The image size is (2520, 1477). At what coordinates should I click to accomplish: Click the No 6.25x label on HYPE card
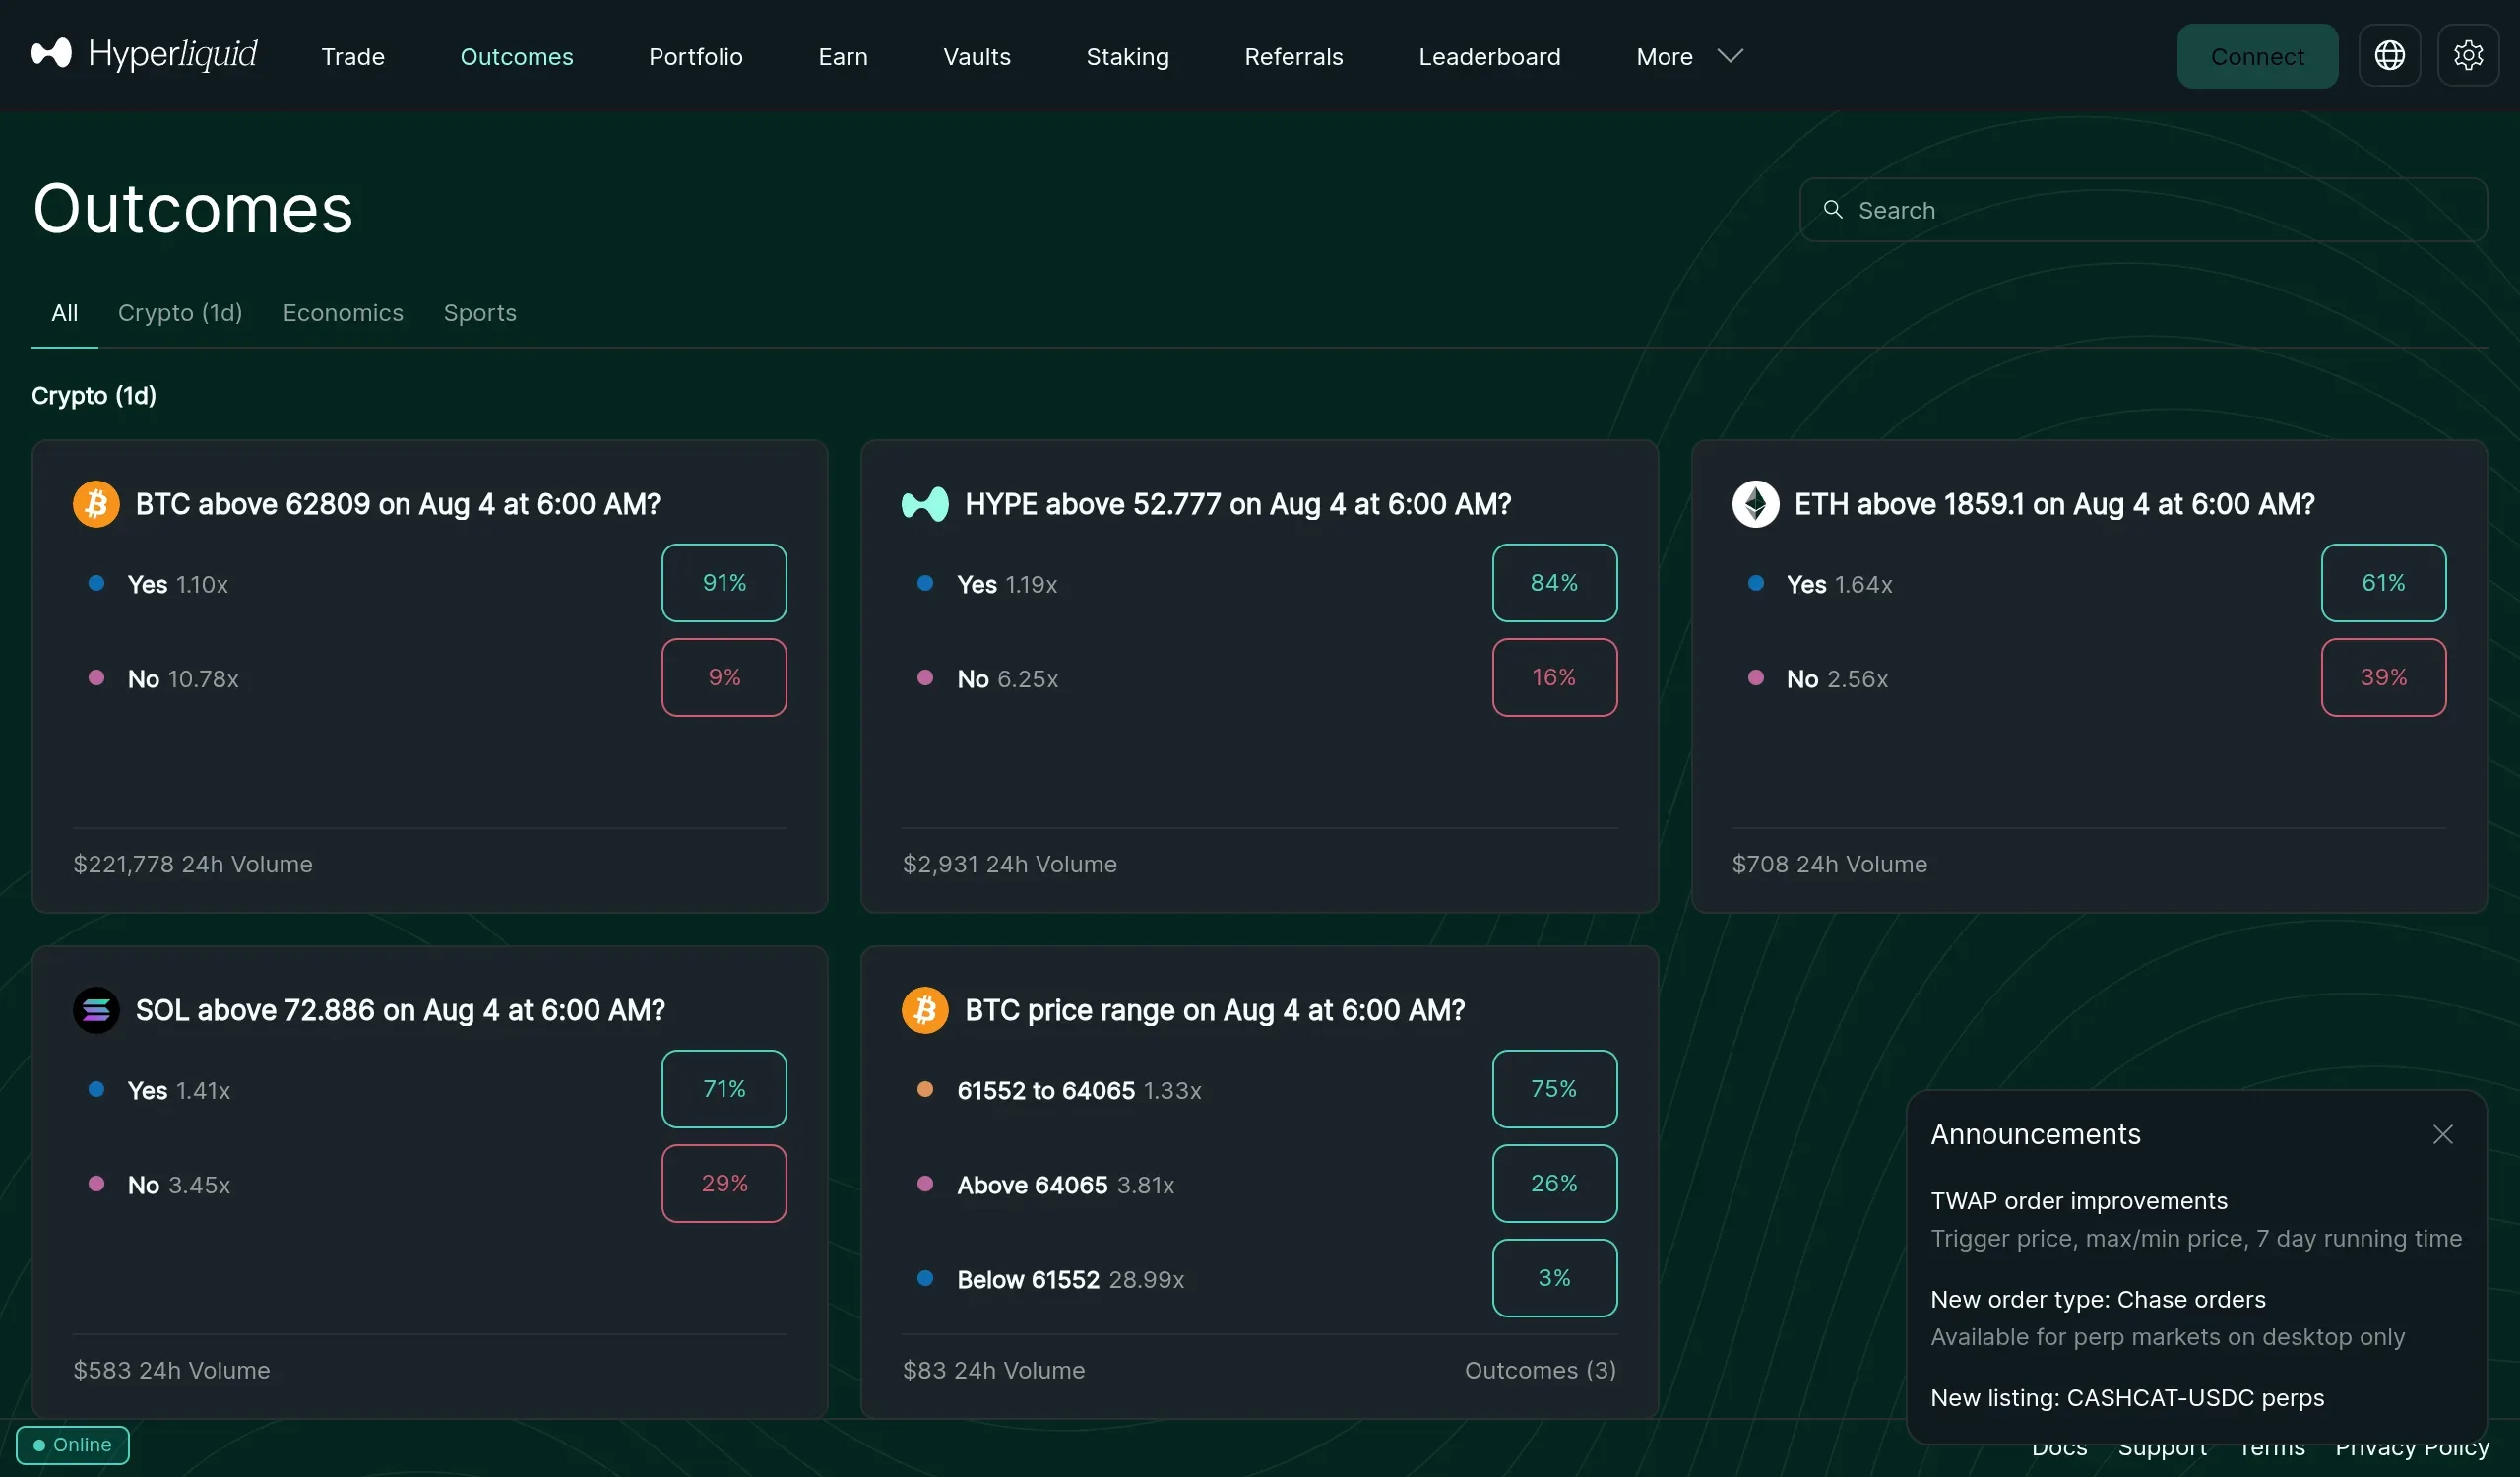pos(1008,679)
